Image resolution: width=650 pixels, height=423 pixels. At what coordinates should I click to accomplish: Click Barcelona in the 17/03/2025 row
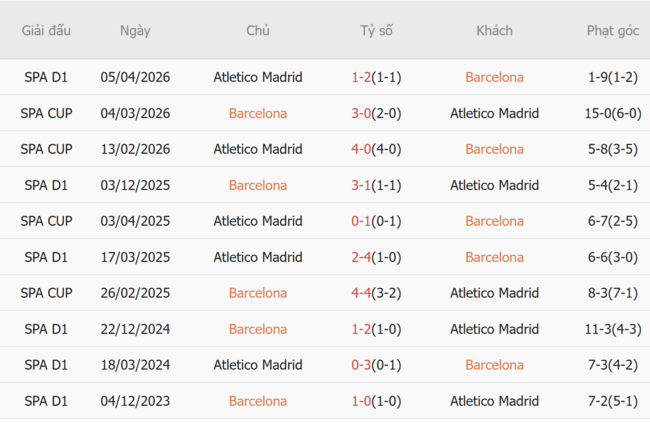tap(494, 257)
